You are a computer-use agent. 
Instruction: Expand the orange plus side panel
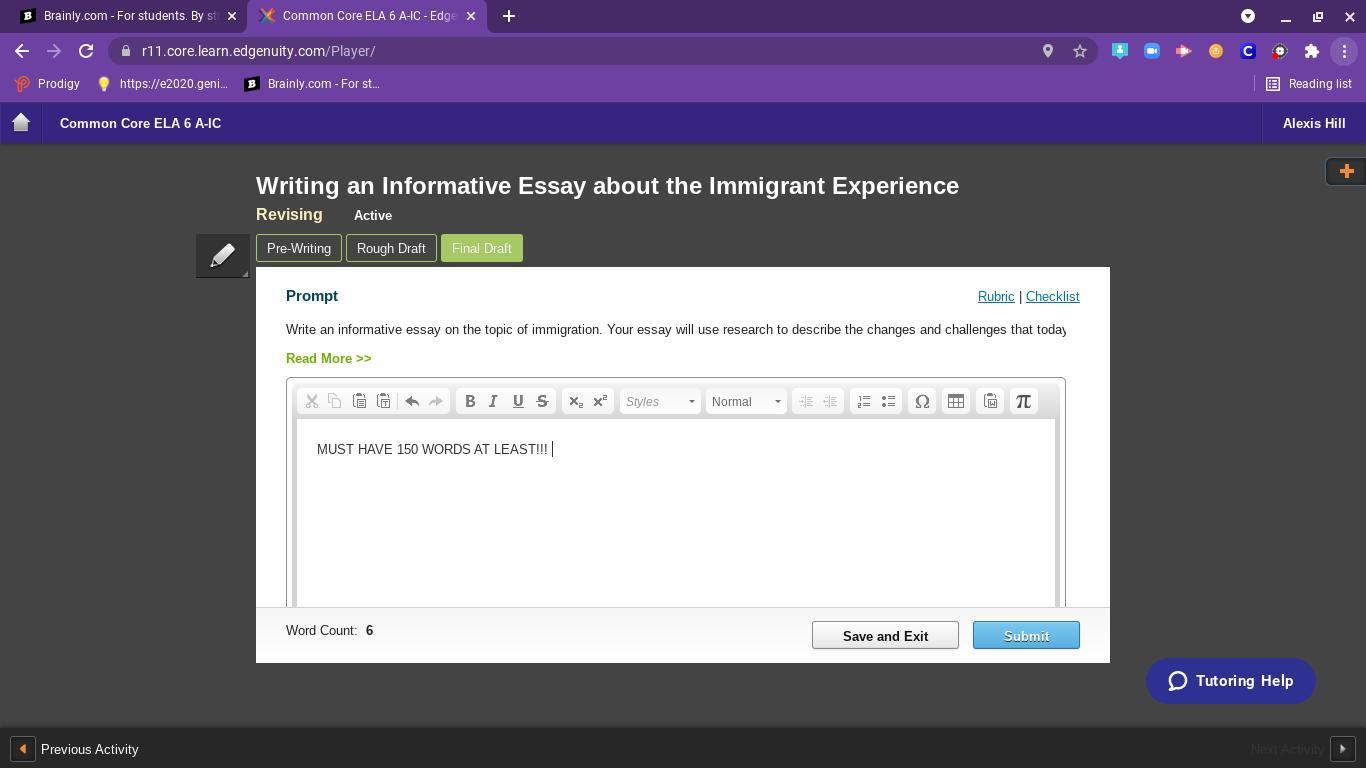click(1346, 171)
